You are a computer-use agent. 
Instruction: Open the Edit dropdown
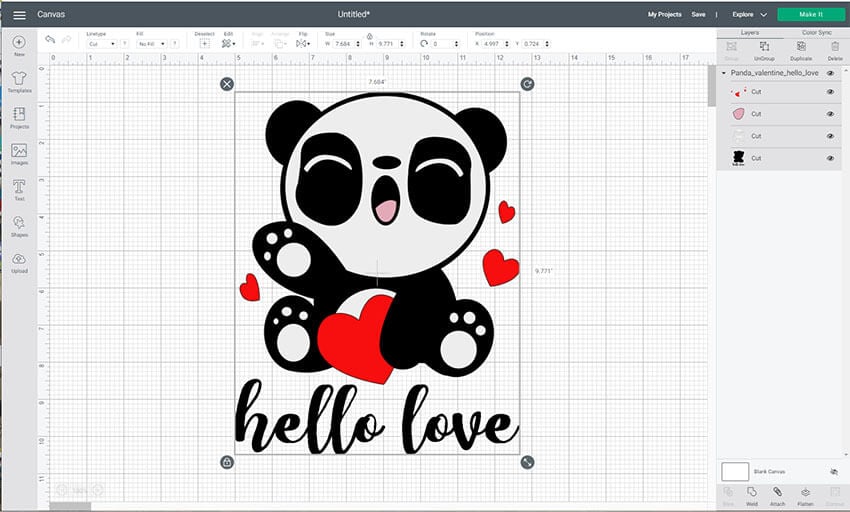[x=228, y=43]
